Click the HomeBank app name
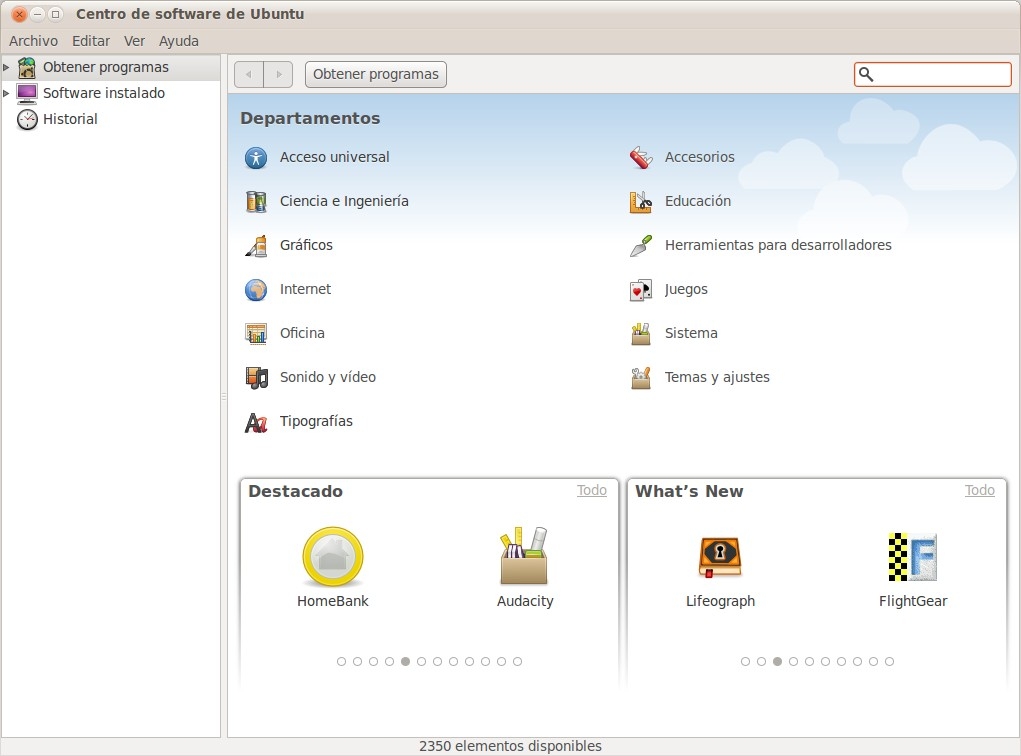This screenshot has height=756, width=1021. (333, 601)
